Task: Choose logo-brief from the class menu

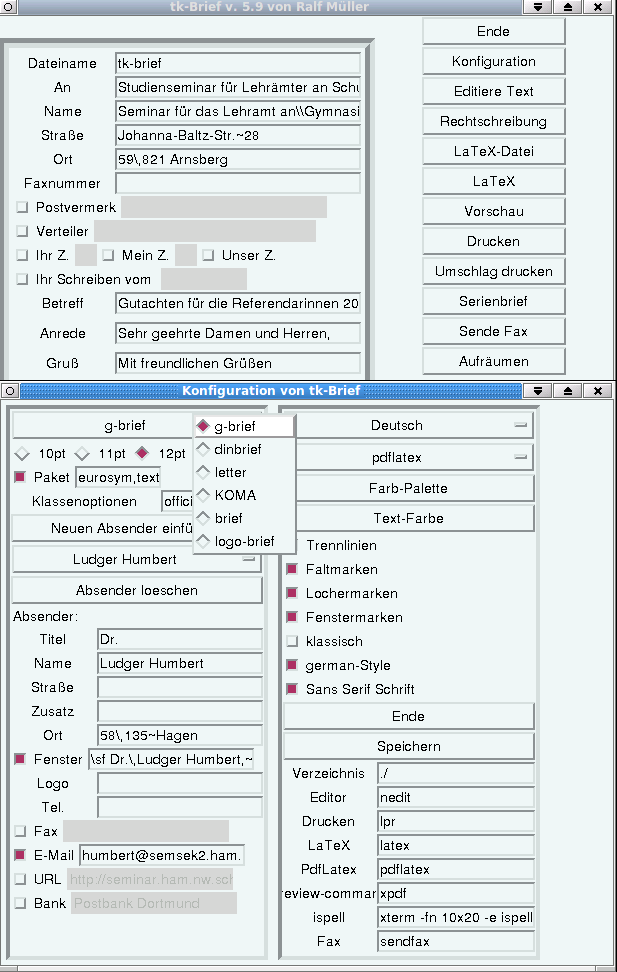Action: (x=244, y=541)
